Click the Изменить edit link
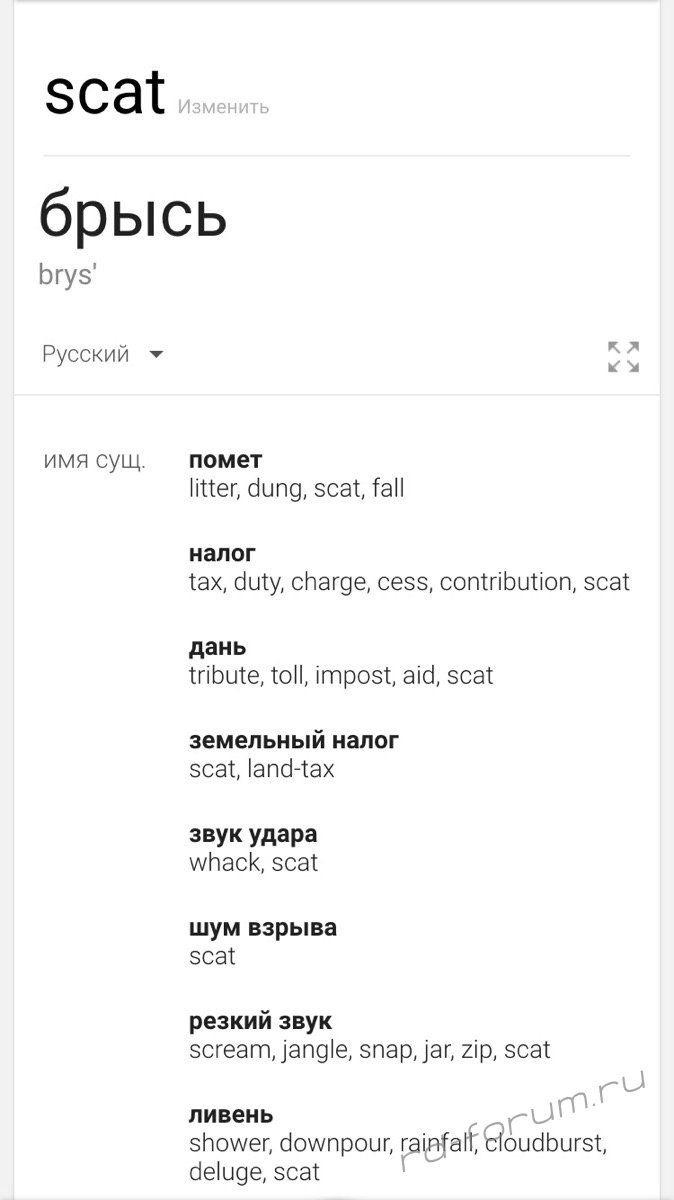The image size is (674, 1200). (x=223, y=107)
